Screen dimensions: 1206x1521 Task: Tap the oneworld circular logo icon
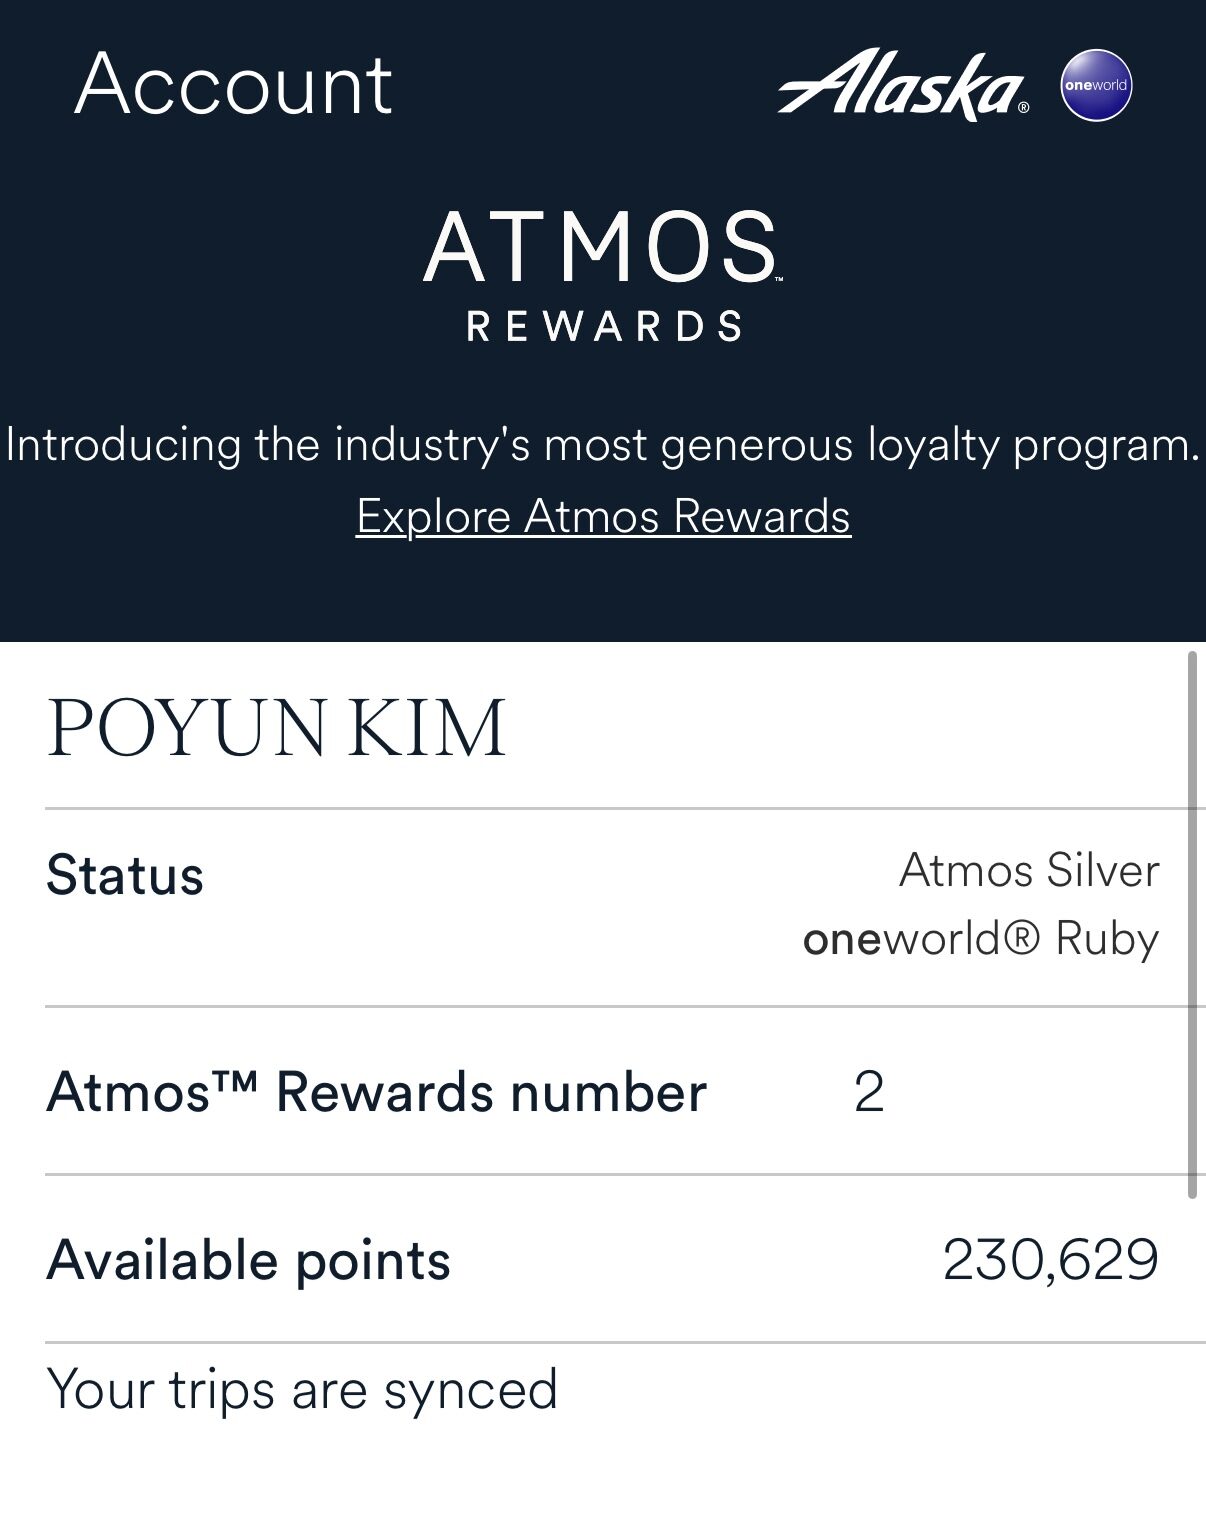[1096, 85]
